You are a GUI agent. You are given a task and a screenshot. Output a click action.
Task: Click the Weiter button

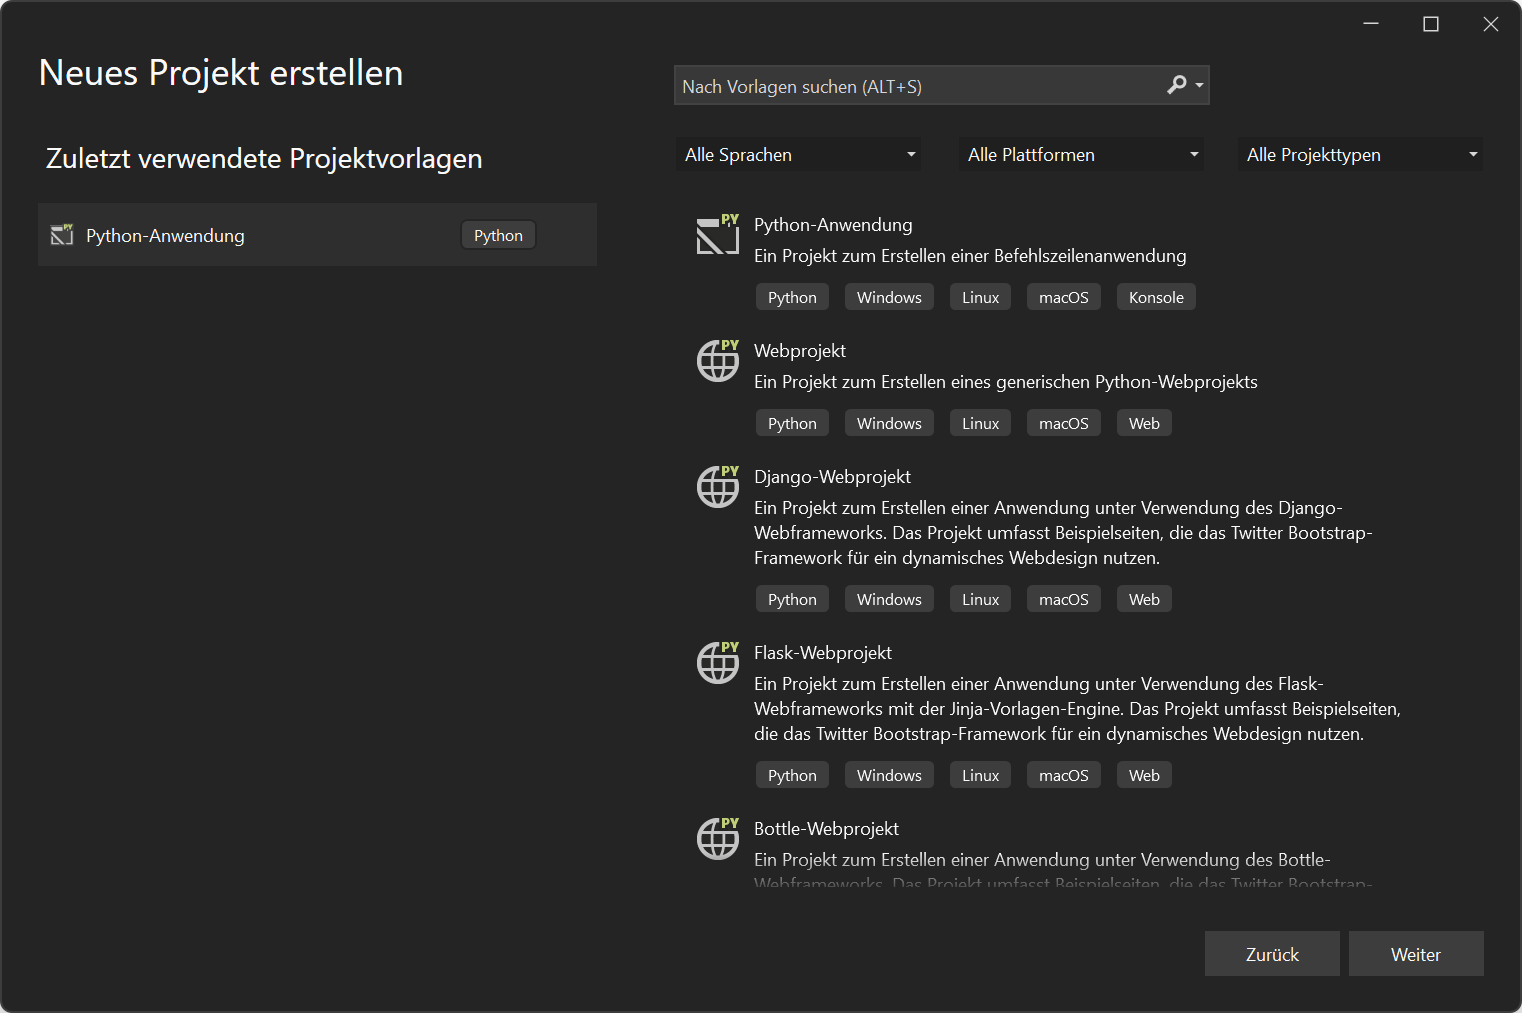(1416, 953)
